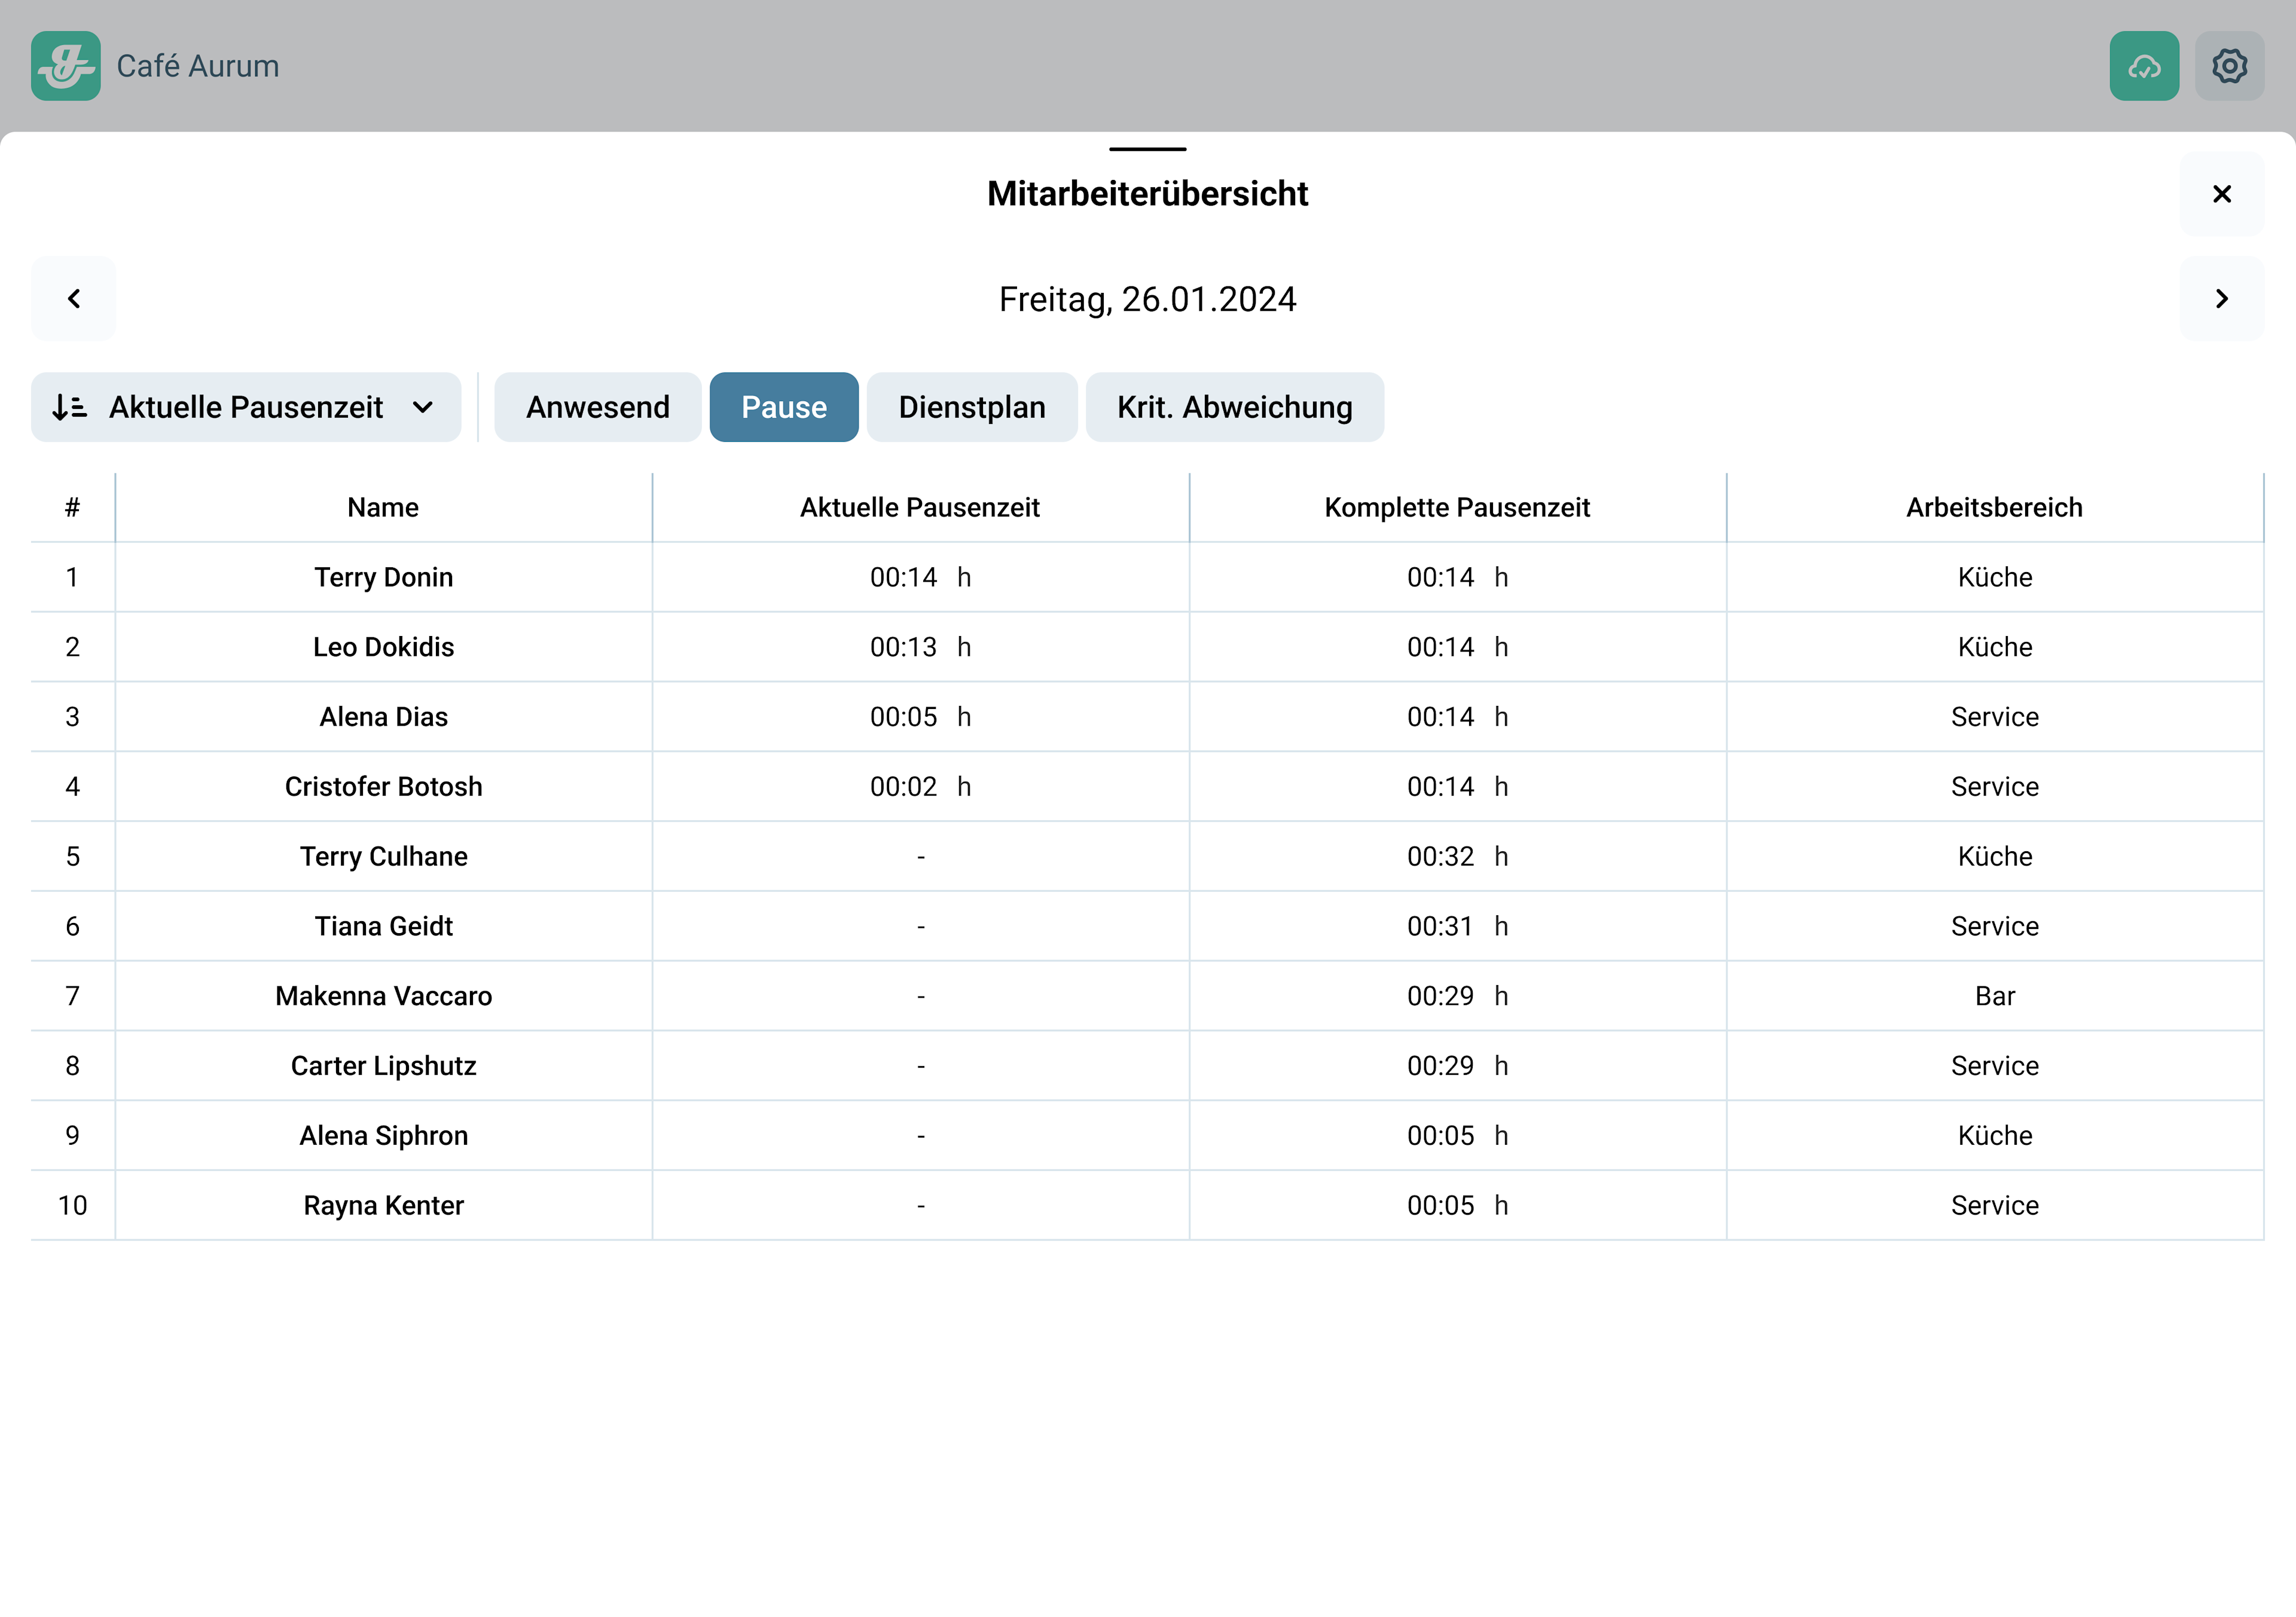This screenshot has width=2296, height=1617.
Task: Toggle the Pause filter off
Action: tap(783, 407)
